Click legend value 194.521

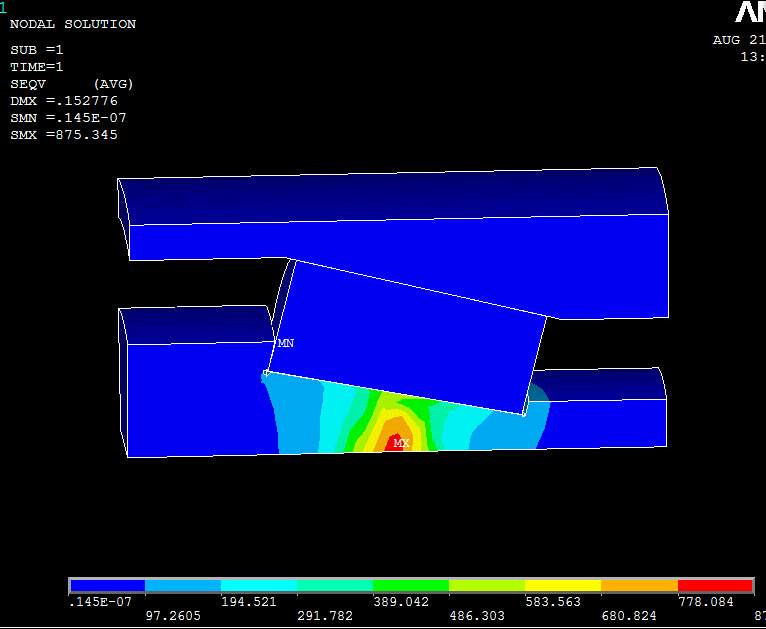coord(249,602)
